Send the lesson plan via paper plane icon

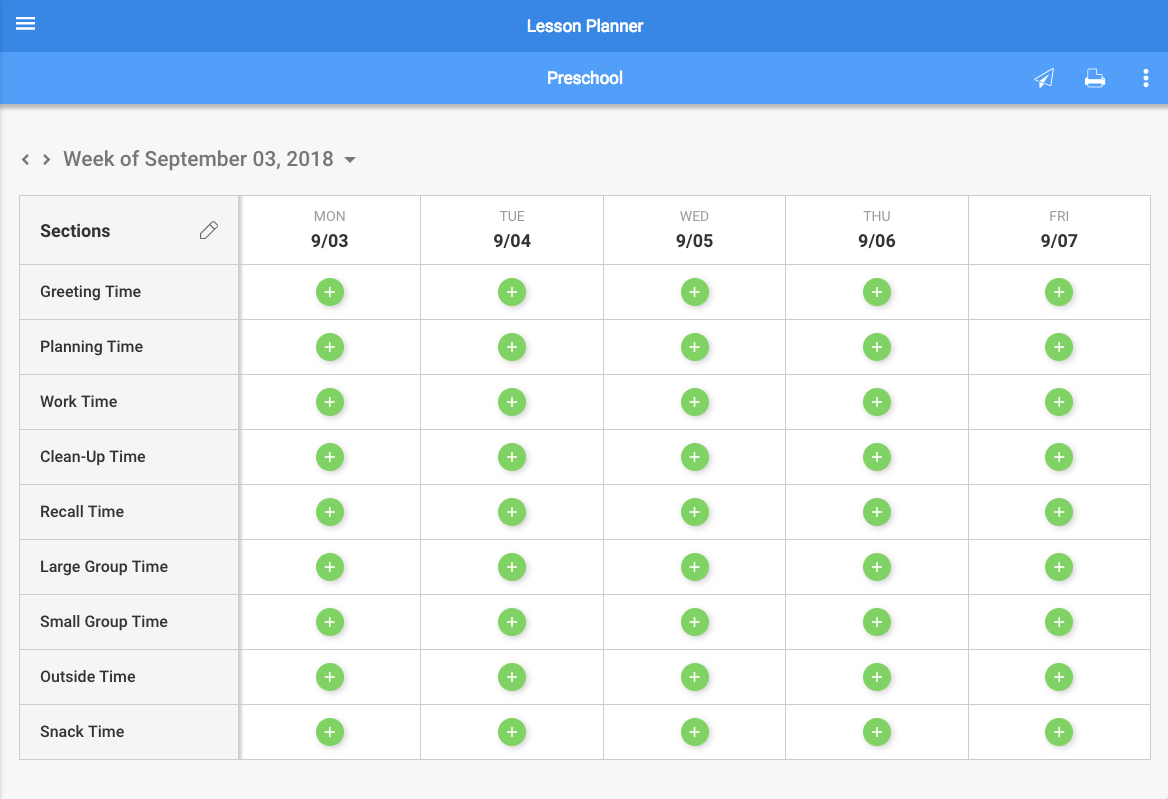click(1044, 77)
